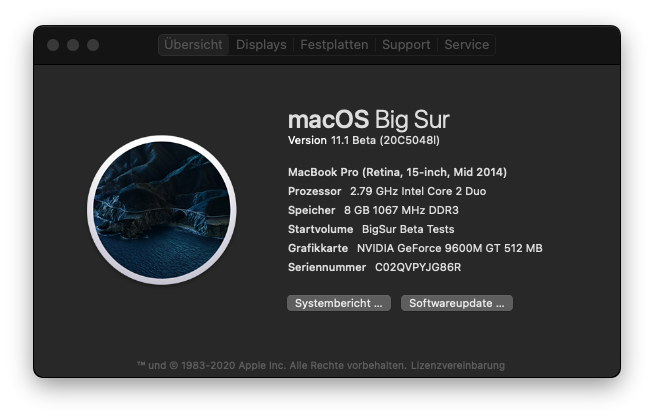Click the Seriennummer label
Image resolution: width=654 pixels, height=419 pixels.
point(327,267)
